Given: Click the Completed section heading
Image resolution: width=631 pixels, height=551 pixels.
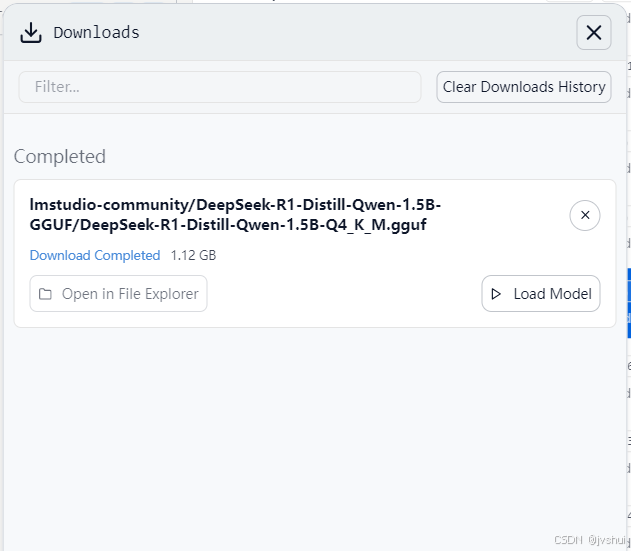Looking at the screenshot, I should tap(60, 157).
